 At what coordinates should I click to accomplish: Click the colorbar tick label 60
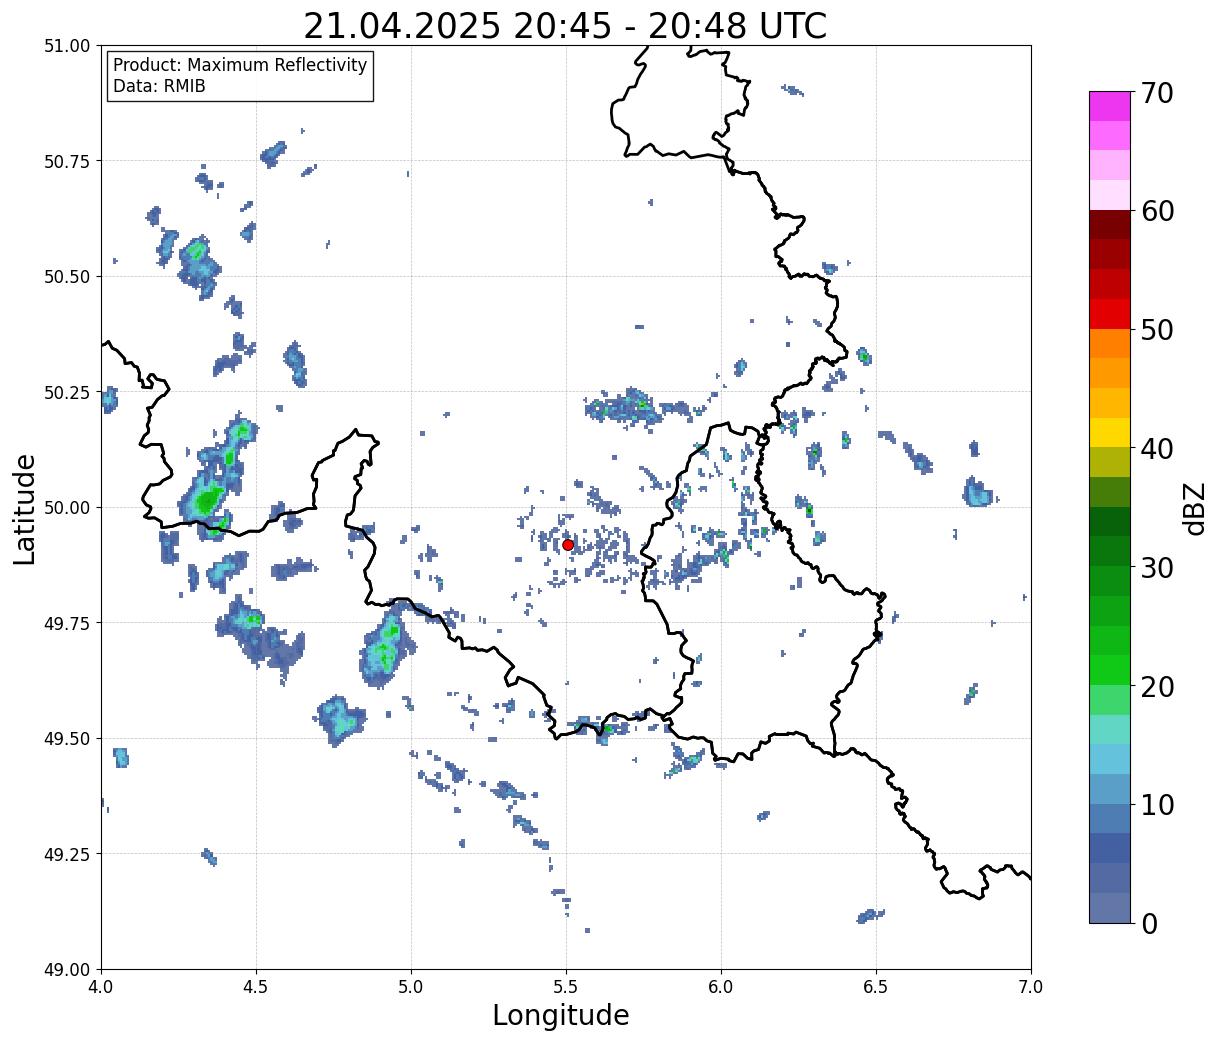[1158, 211]
